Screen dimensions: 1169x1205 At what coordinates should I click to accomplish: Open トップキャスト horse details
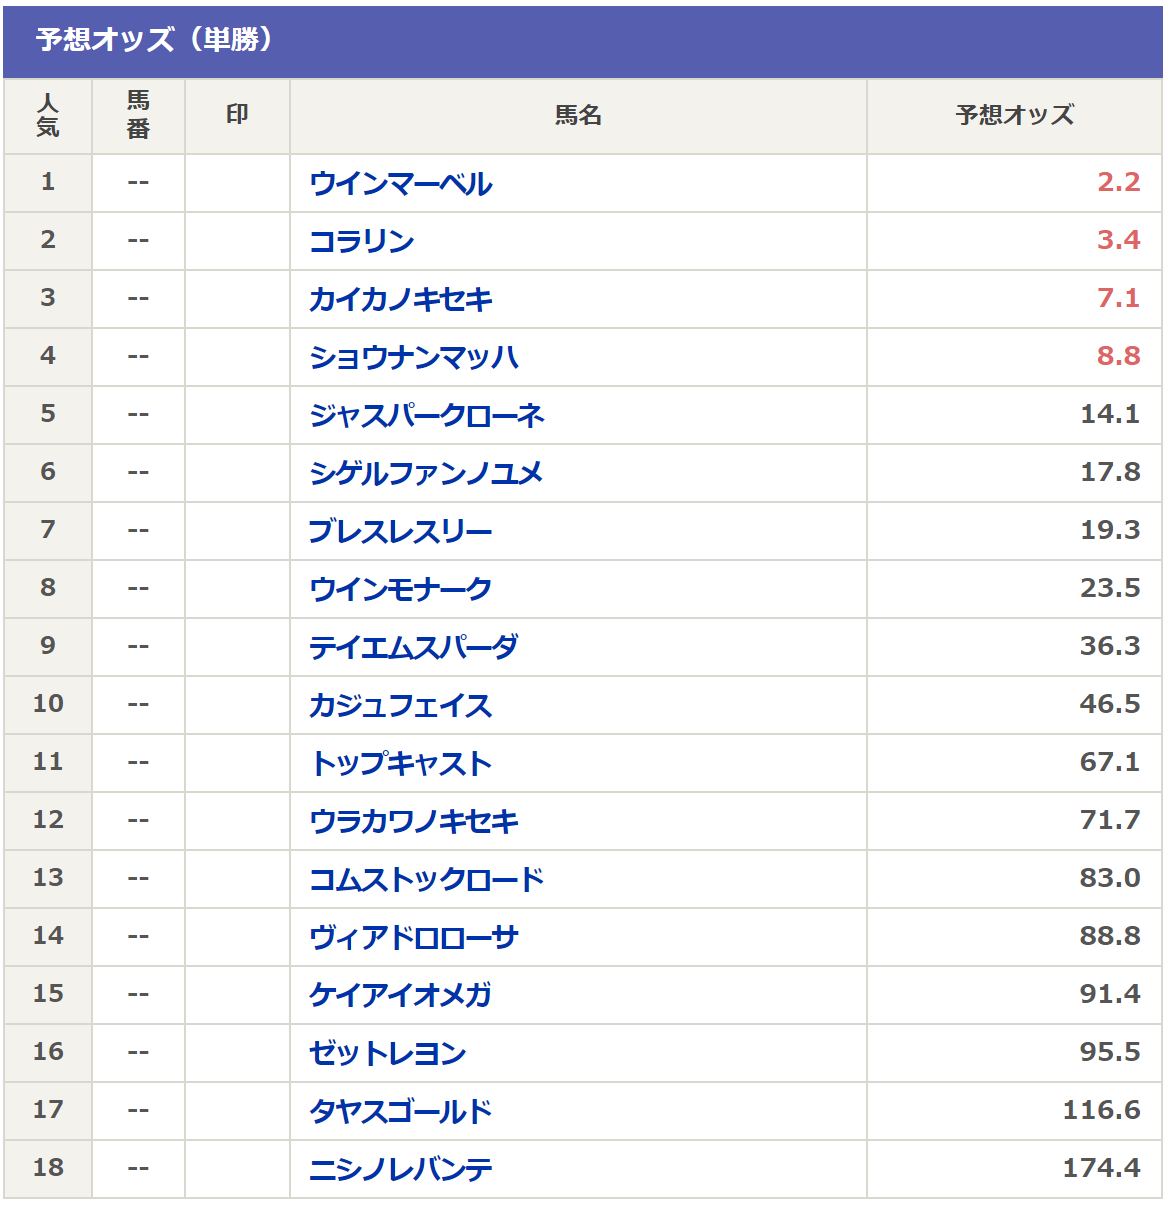coord(400,764)
